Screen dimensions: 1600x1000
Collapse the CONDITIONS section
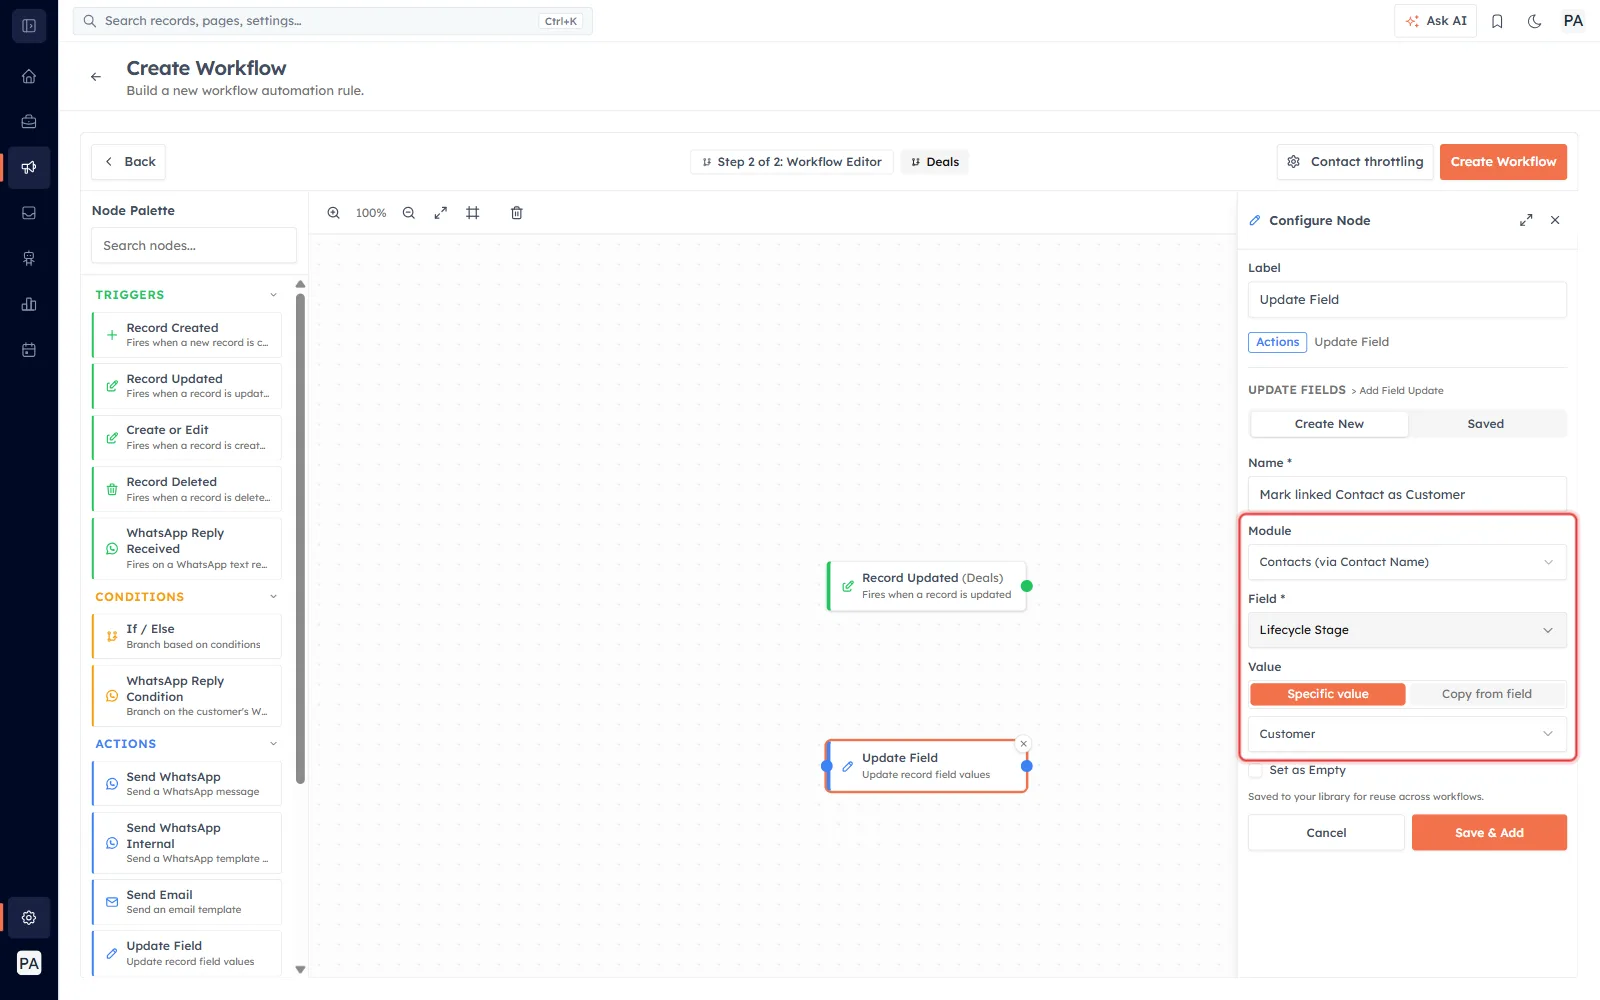point(273,597)
